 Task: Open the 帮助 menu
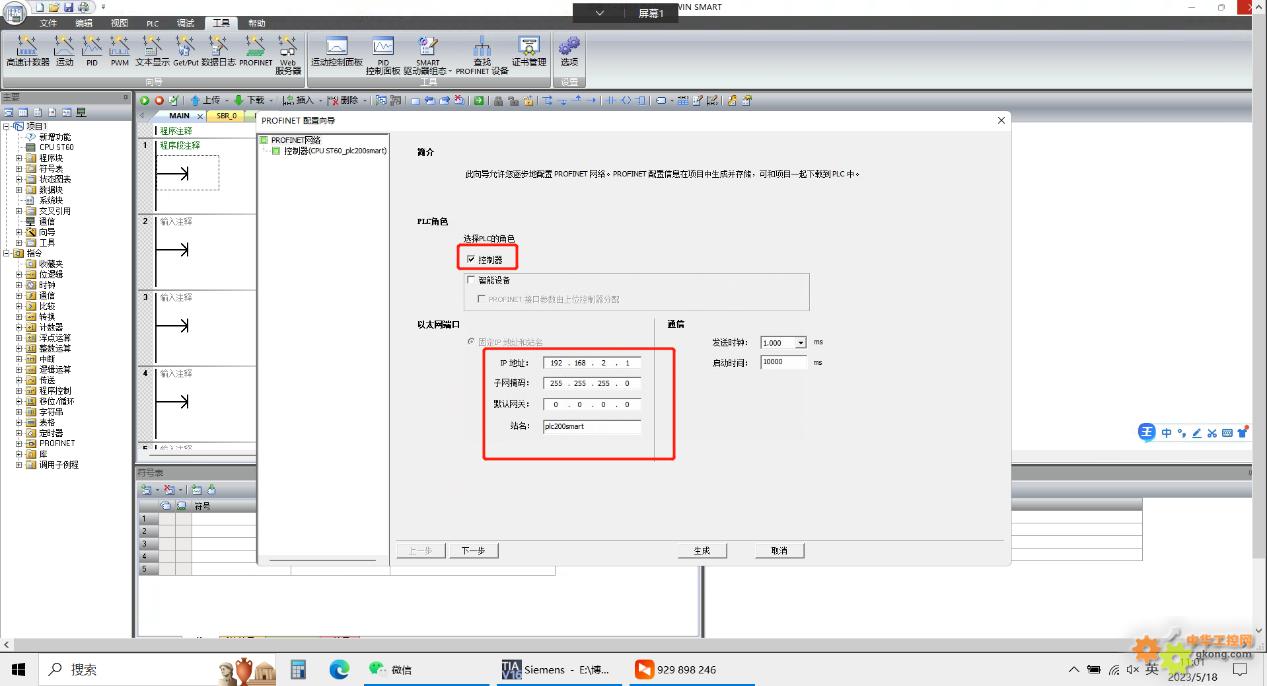coord(257,23)
